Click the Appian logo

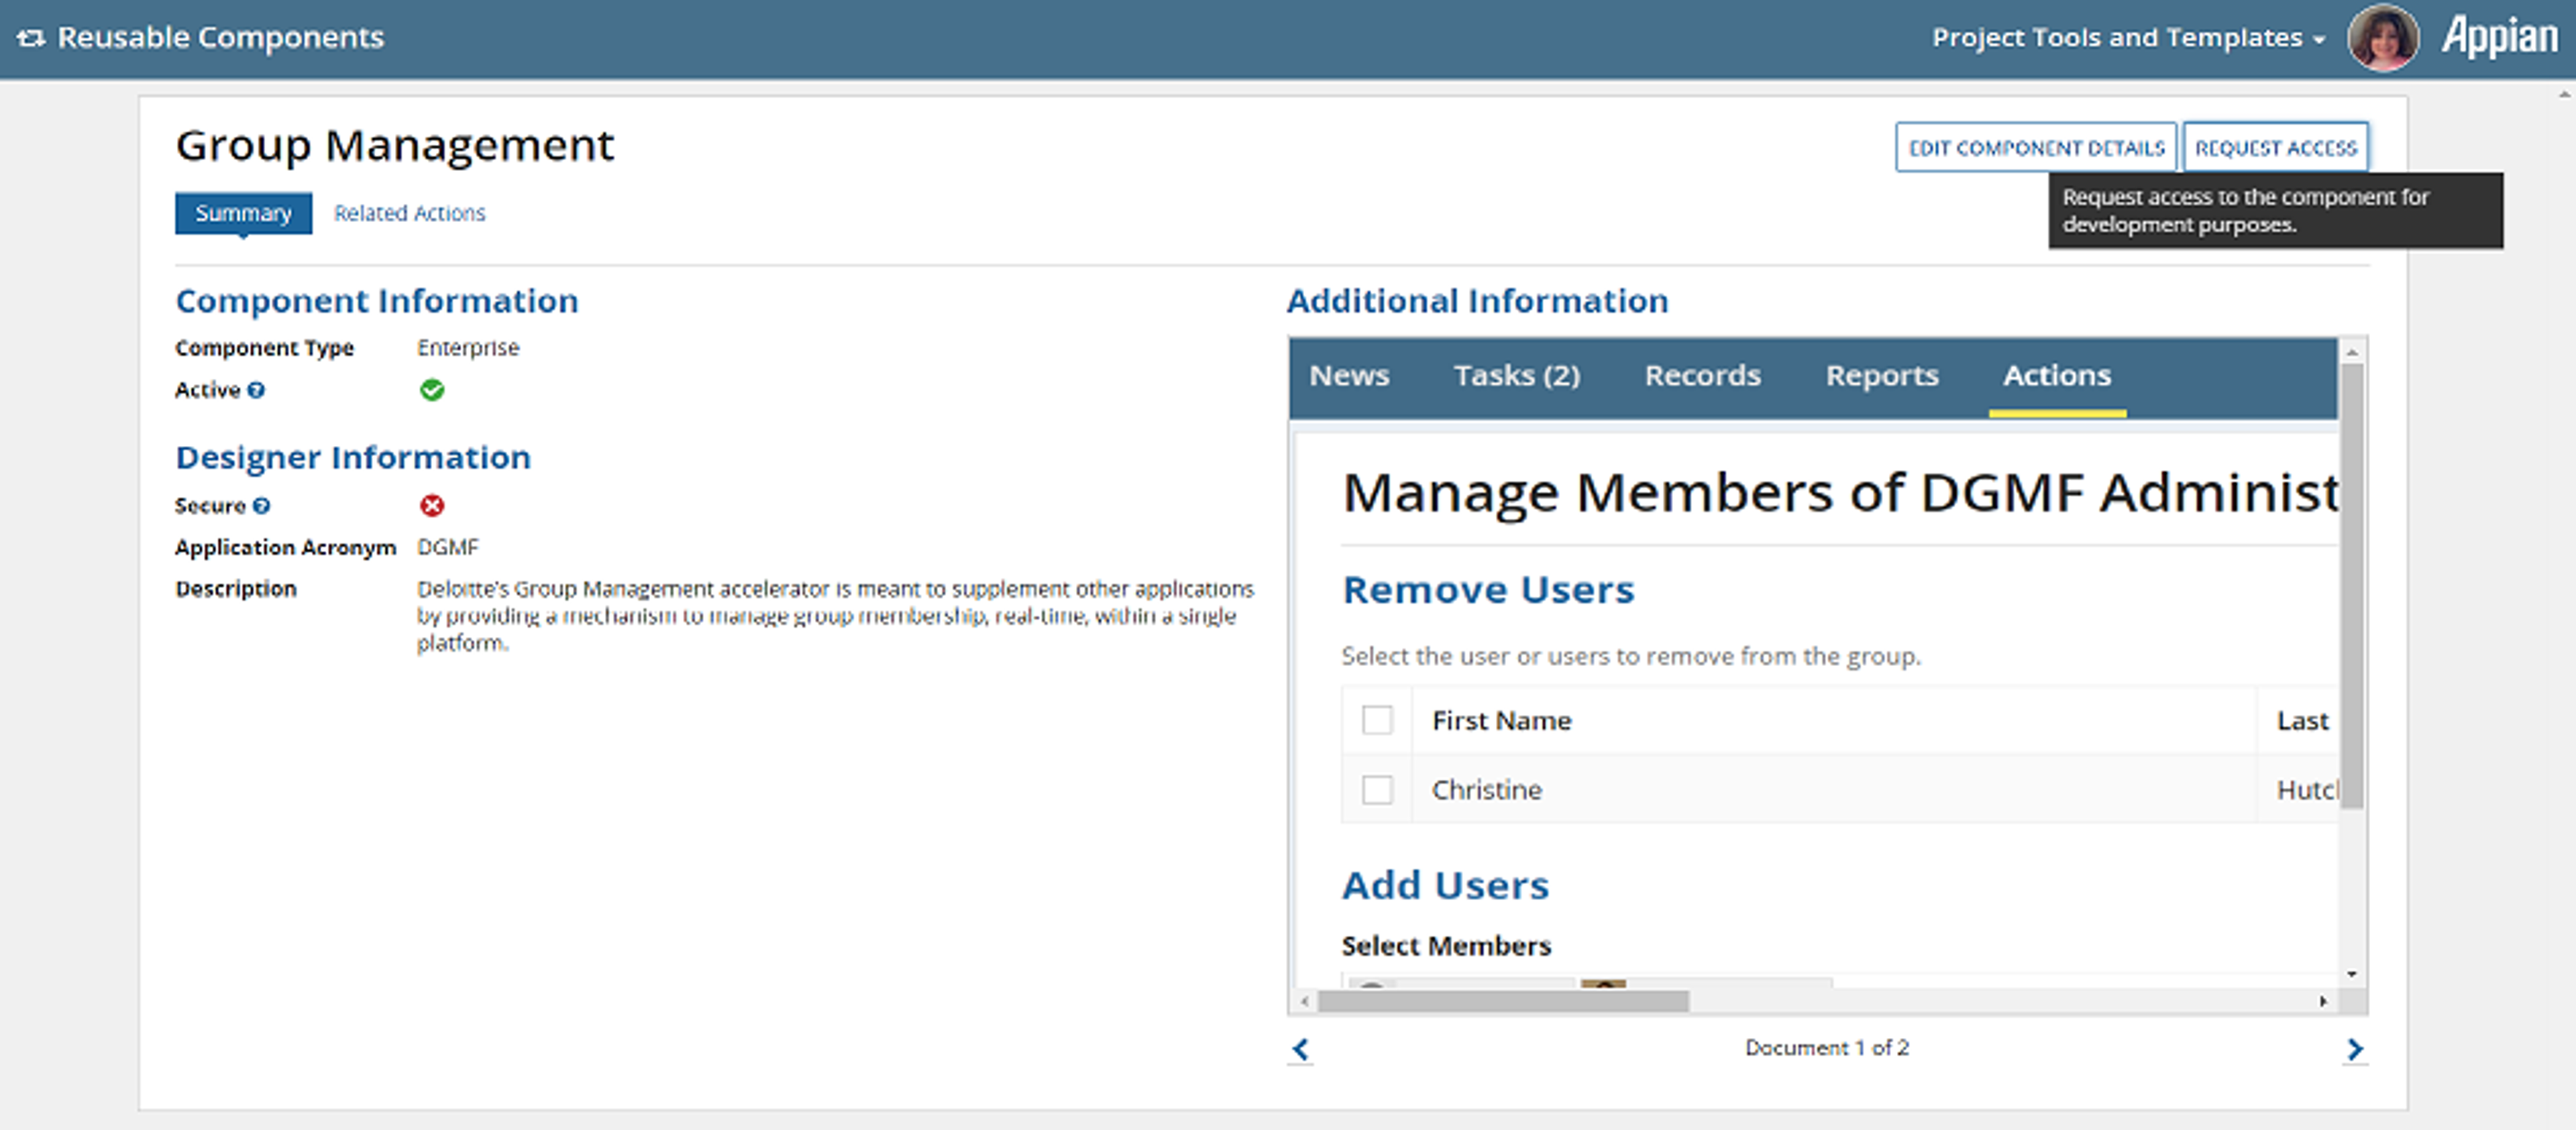pyautogui.click(x=2499, y=37)
